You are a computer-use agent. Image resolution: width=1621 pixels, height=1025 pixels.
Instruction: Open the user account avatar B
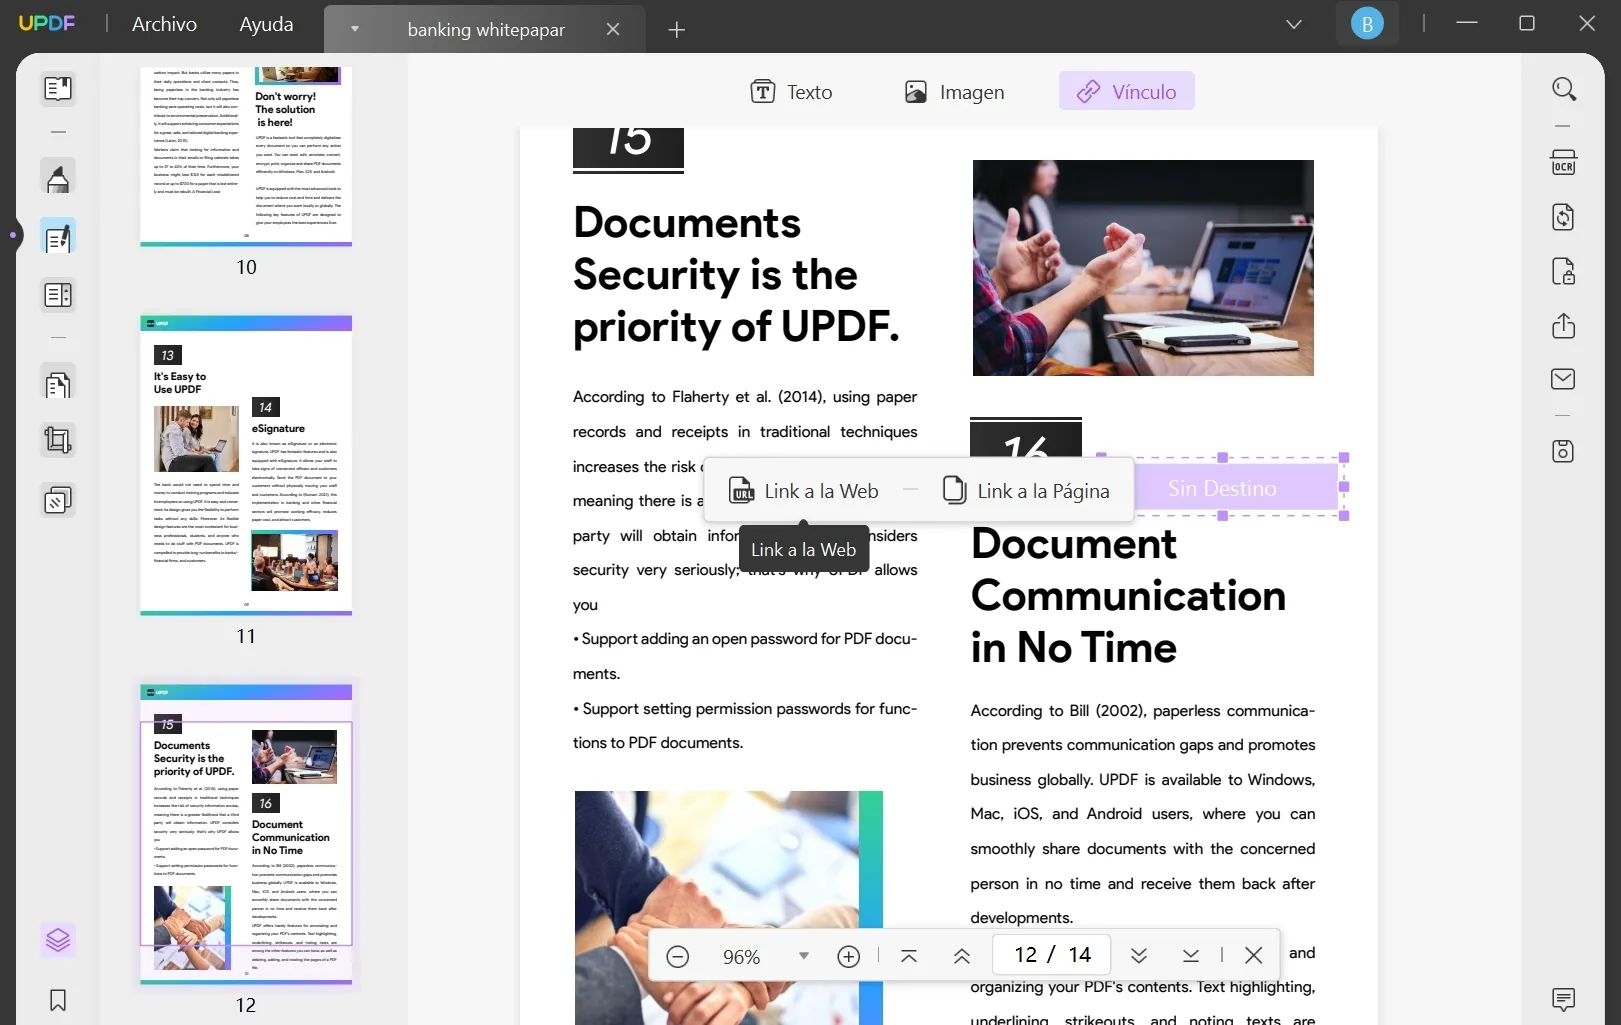[1367, 23]
